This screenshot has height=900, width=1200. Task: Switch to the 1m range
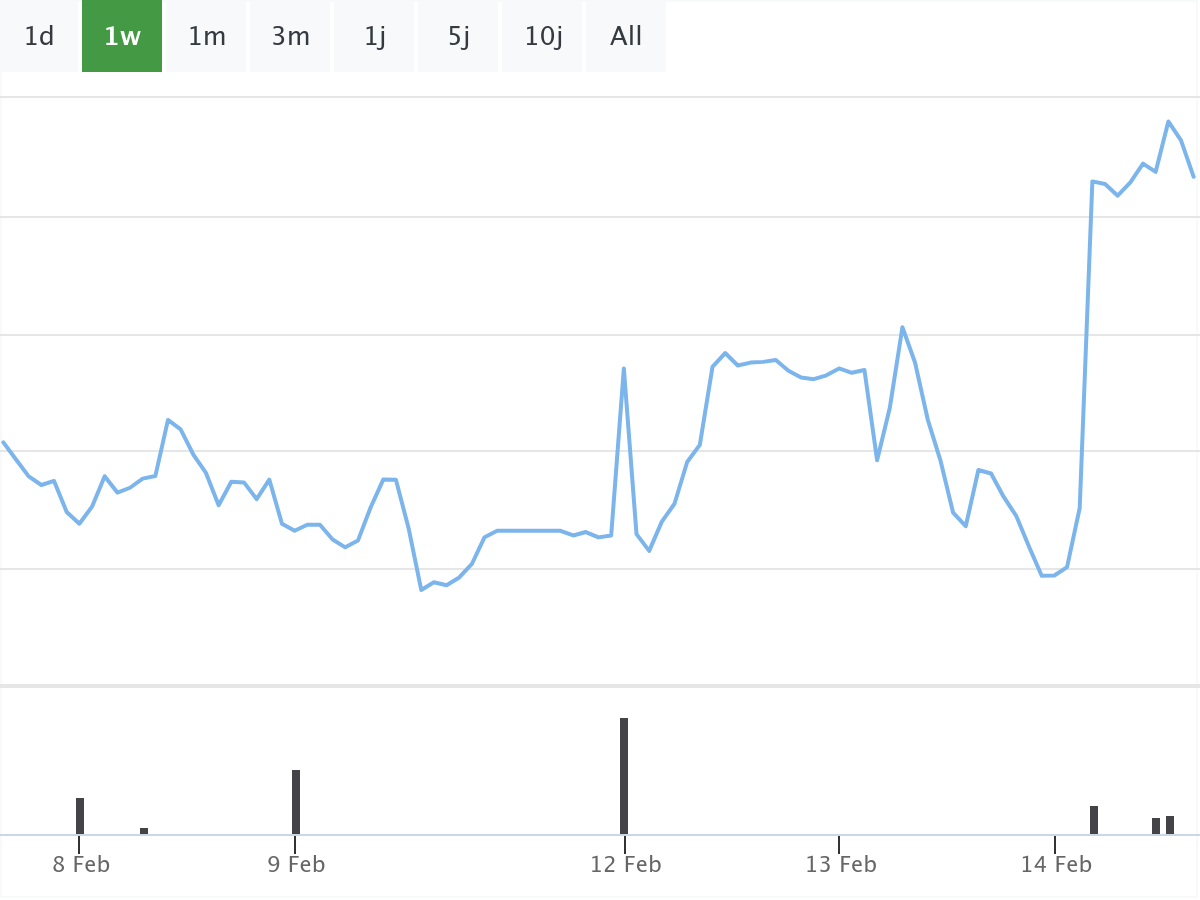(x=207, y=37)
